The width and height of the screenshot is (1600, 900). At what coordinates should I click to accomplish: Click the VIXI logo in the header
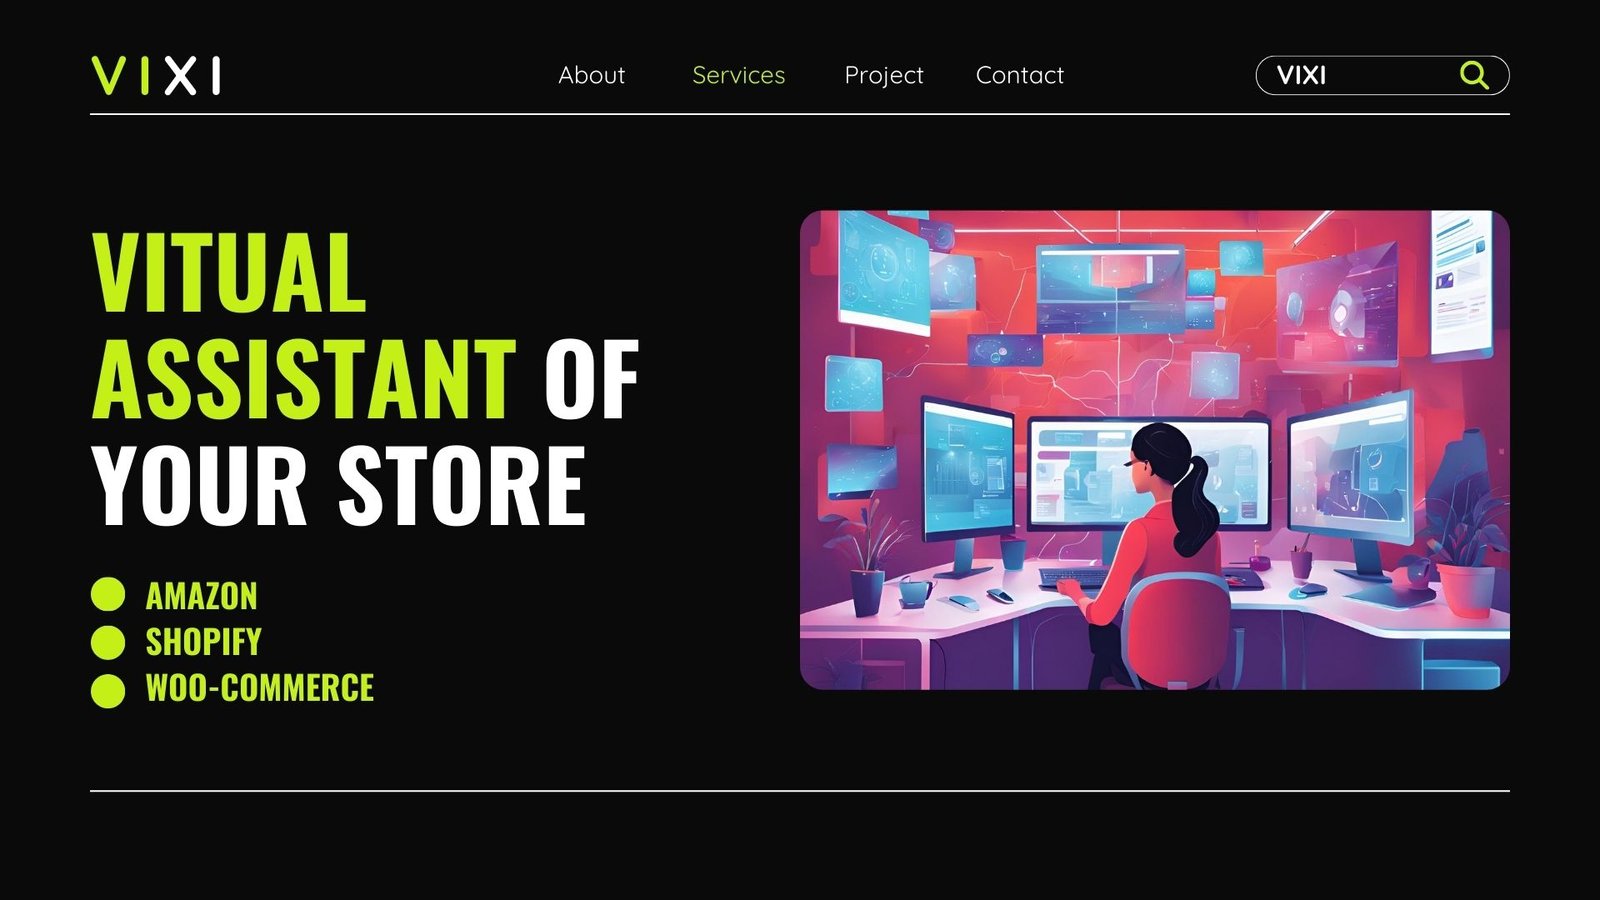[x=156, y=76]
